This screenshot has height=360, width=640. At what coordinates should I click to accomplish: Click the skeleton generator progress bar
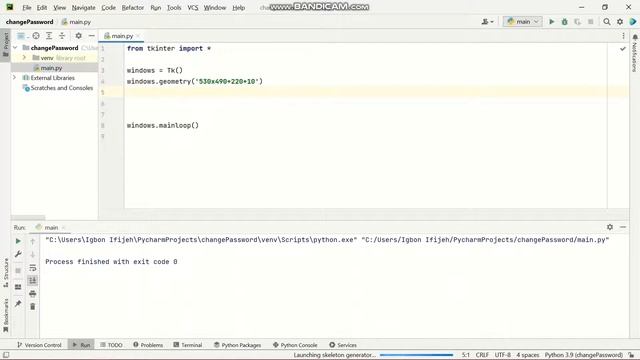coord(416,355)
